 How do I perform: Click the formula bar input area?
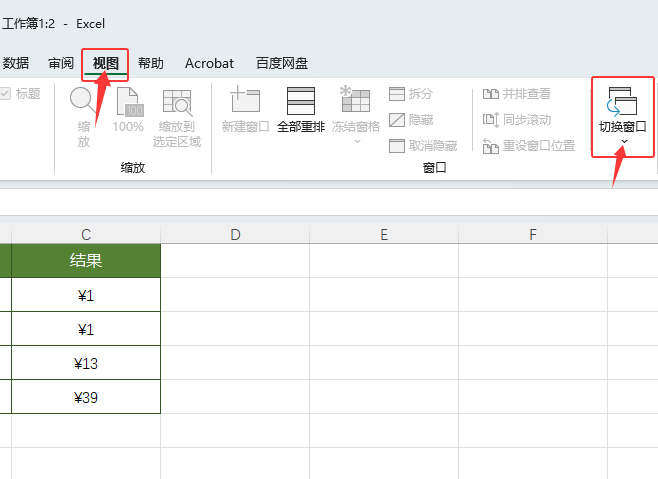[x=329, y=202]
